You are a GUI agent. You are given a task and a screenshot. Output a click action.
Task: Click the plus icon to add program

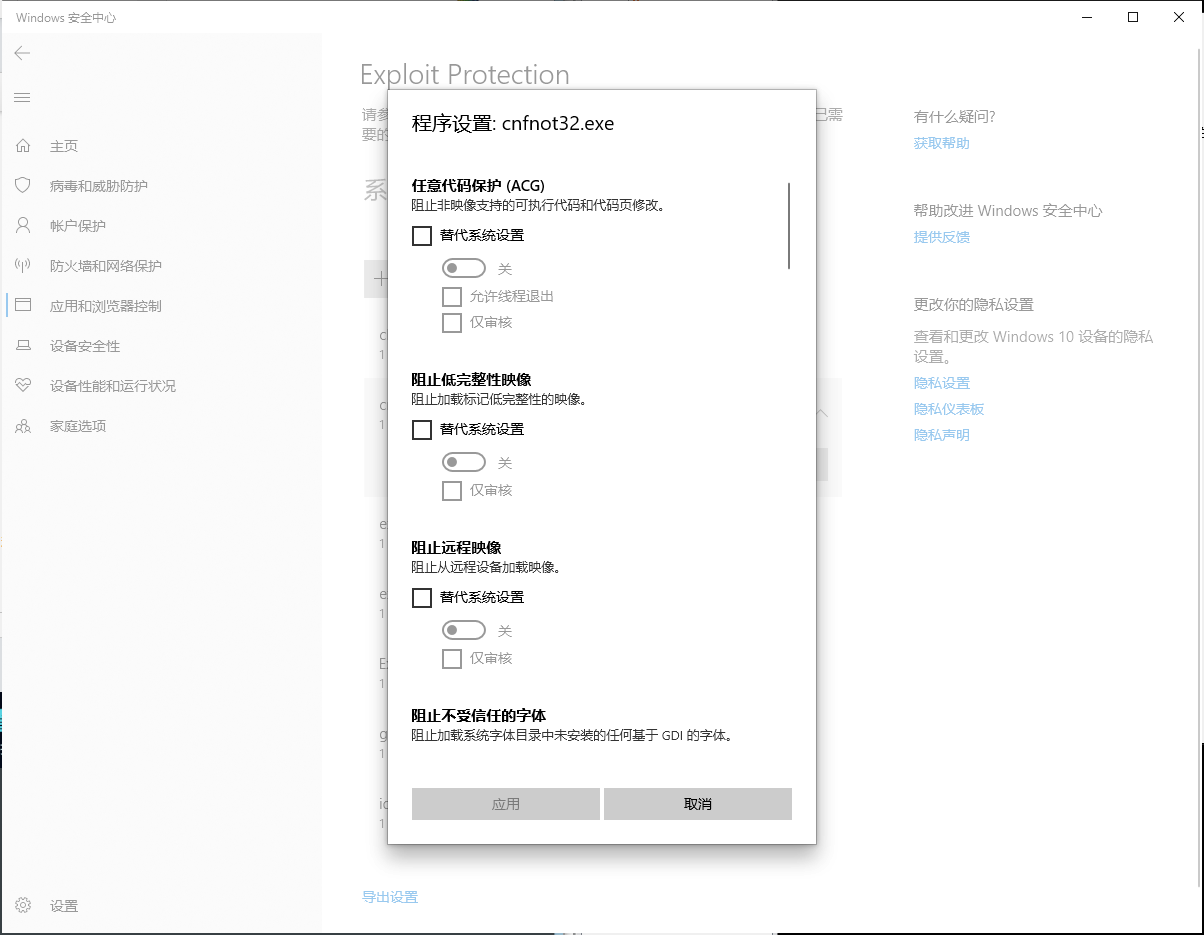pos(379,279)
